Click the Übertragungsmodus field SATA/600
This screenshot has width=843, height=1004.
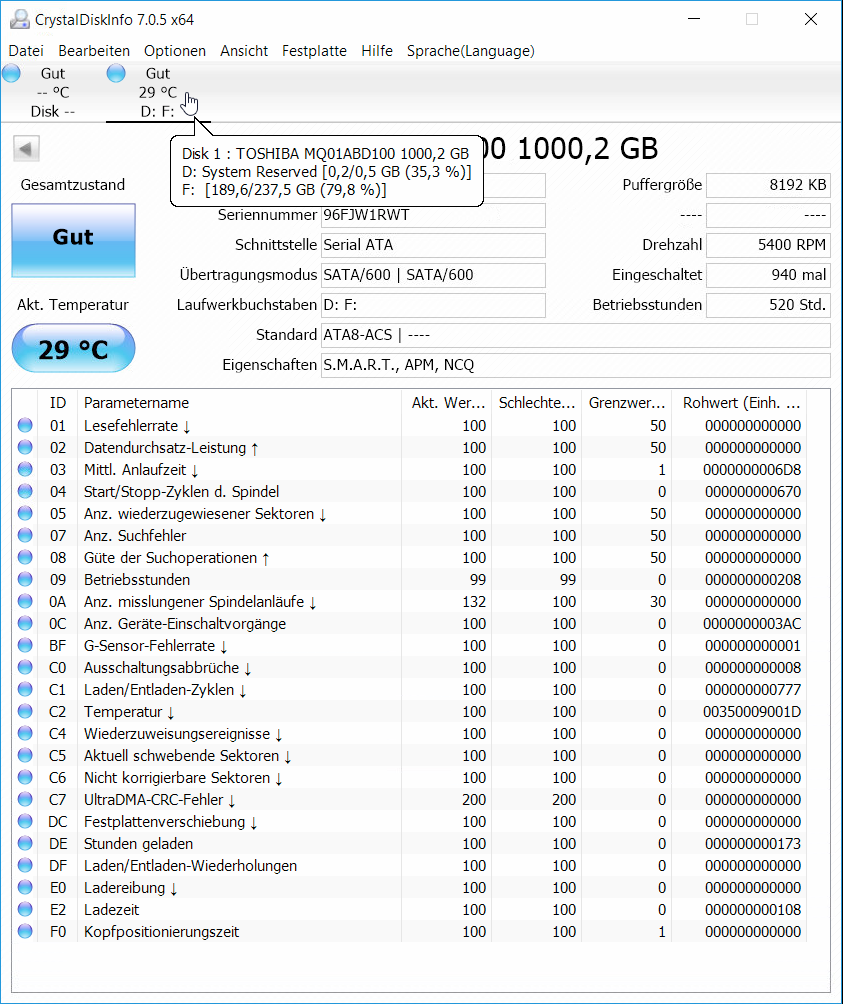[433, 275]
